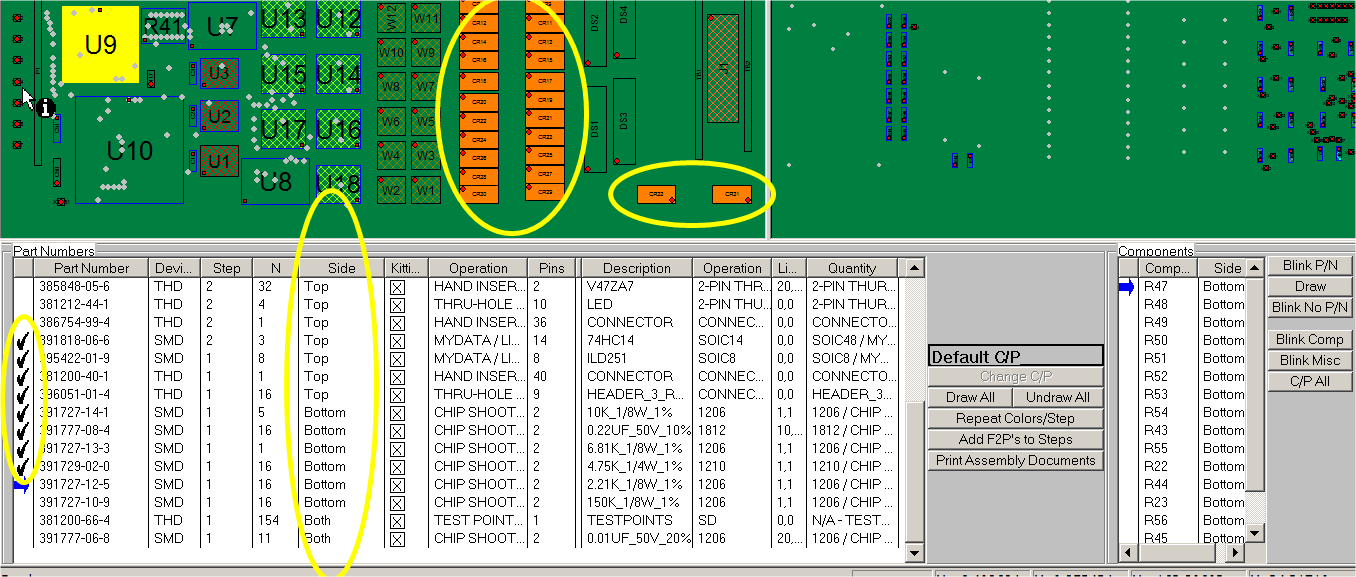Select the red-hatched U3 component
Screen dimensions: 1356x577
click(x=219, y=73)
